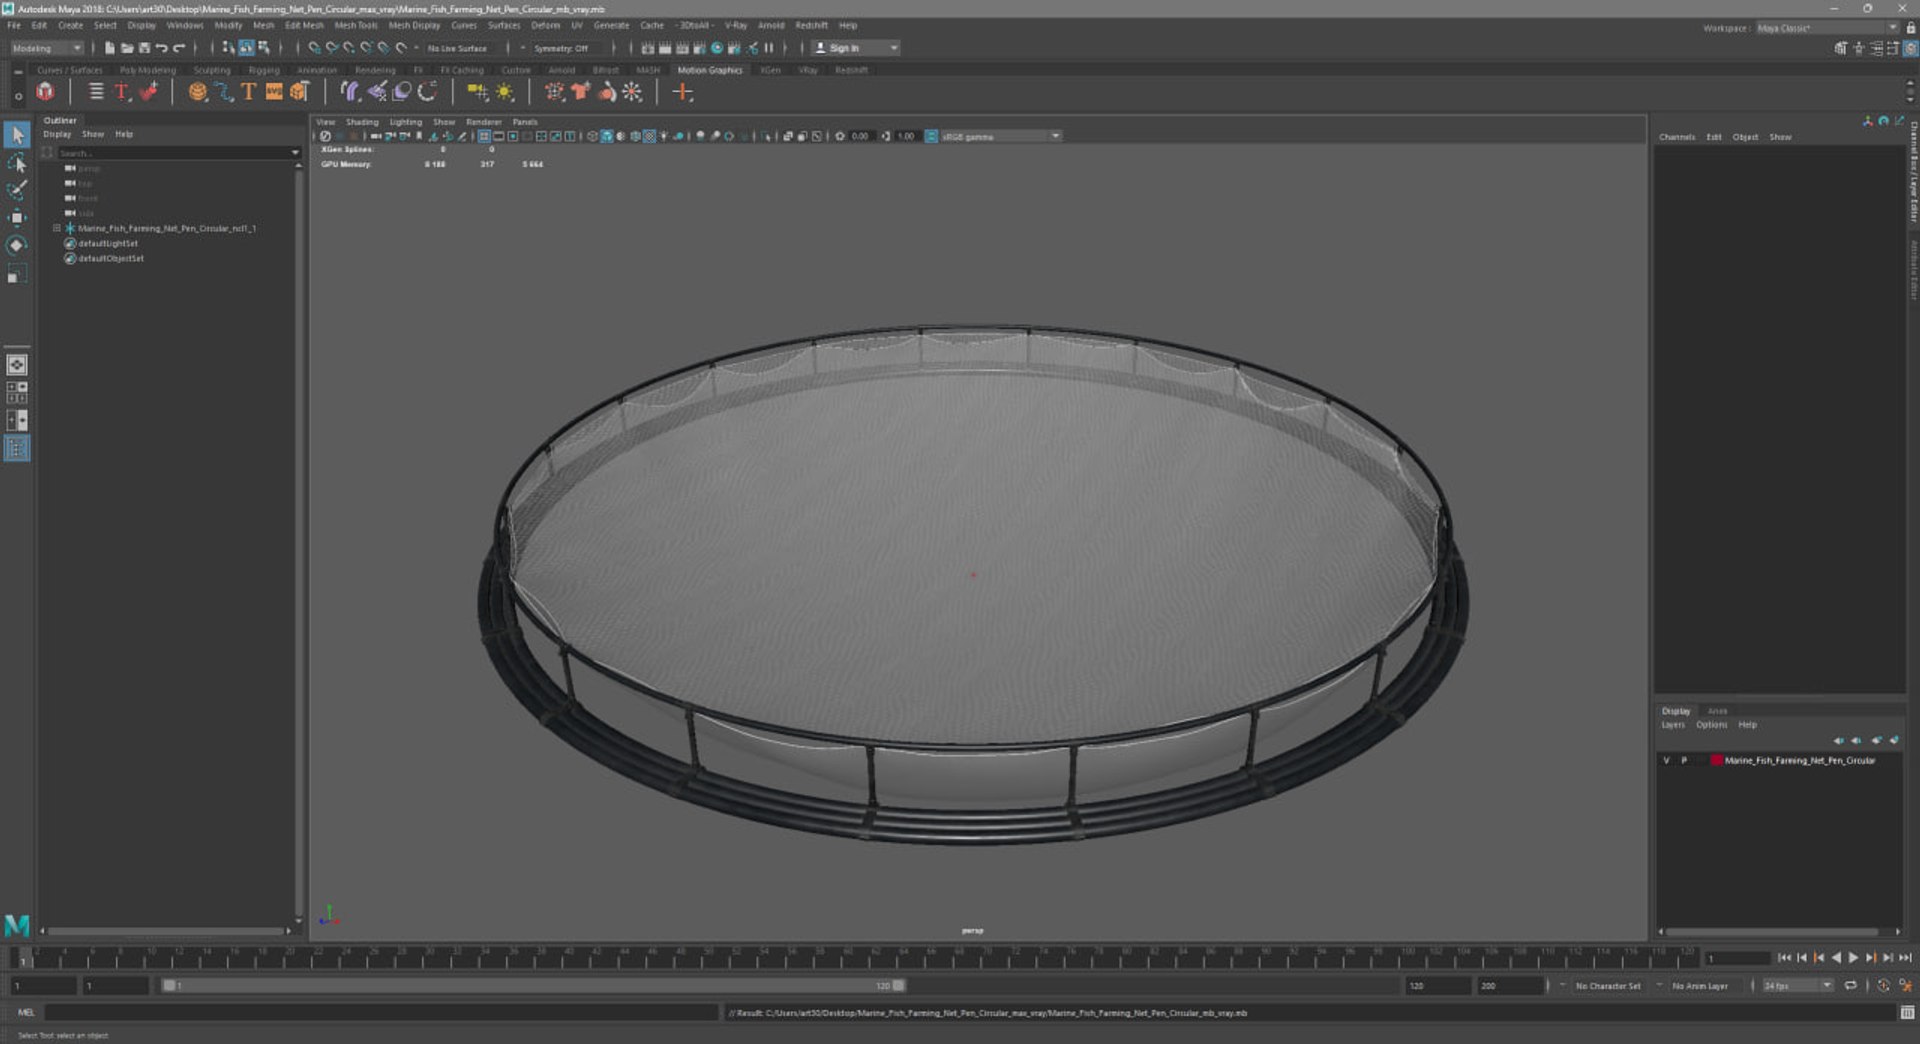
Task: Click the time range slider bar
Action: point(535,986)
